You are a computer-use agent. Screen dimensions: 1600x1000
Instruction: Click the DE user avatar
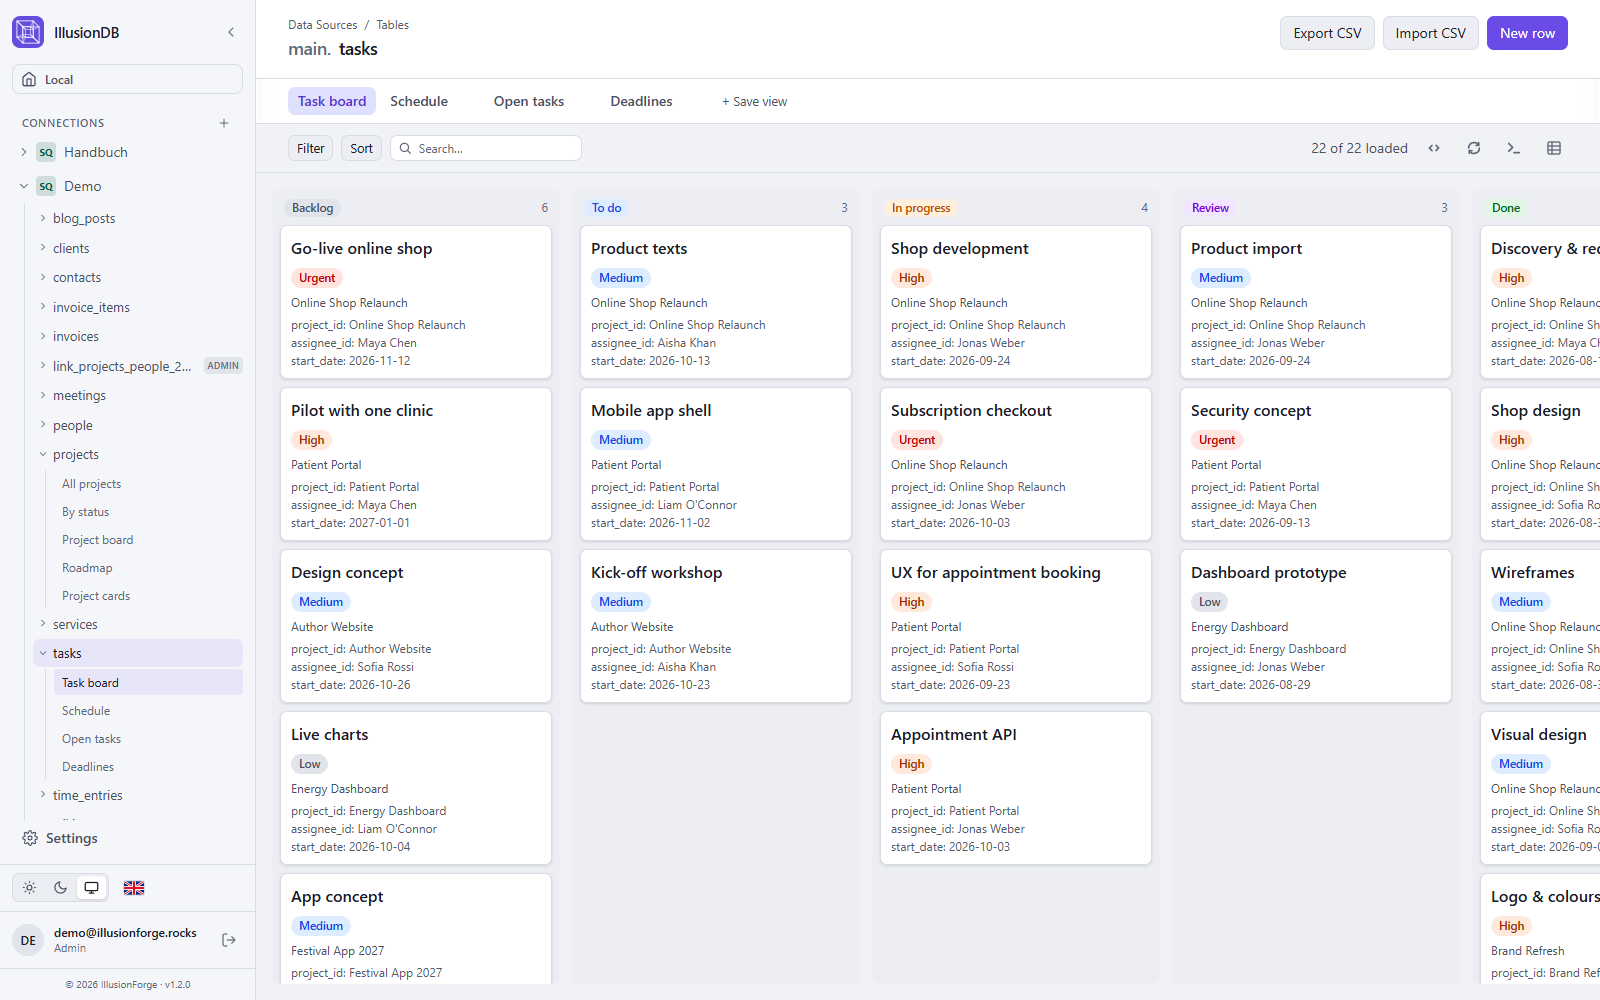pos(28,940)
